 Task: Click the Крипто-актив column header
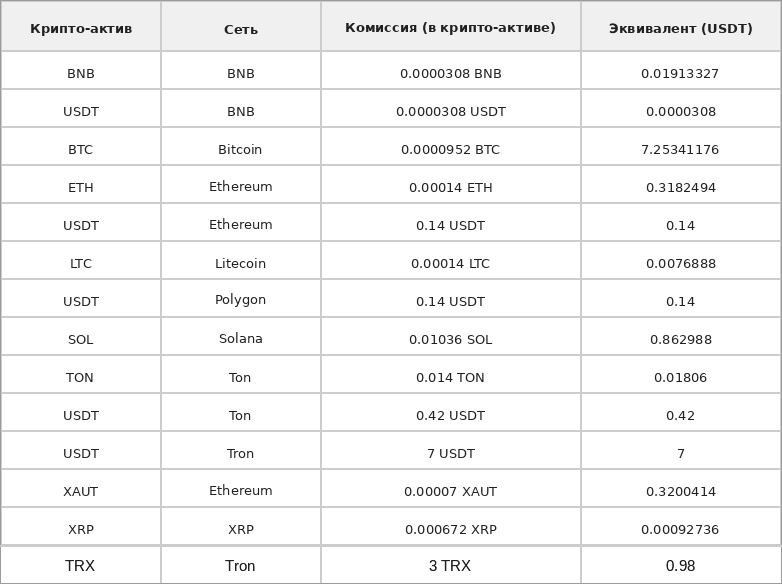point(81,28)
